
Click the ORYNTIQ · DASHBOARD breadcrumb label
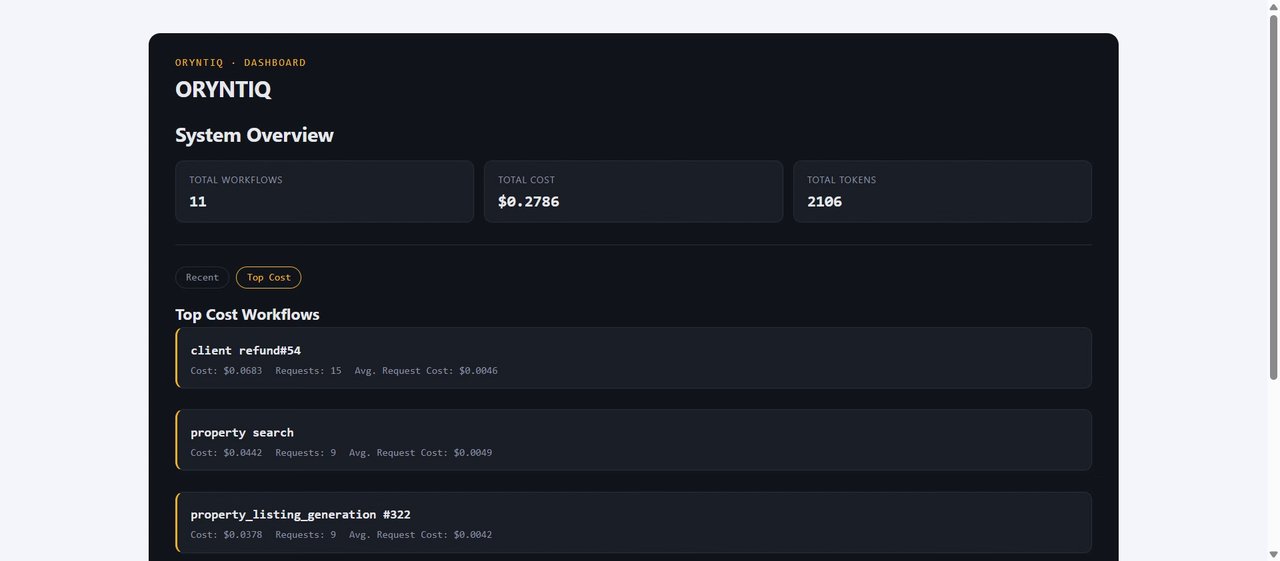[241, 62]
